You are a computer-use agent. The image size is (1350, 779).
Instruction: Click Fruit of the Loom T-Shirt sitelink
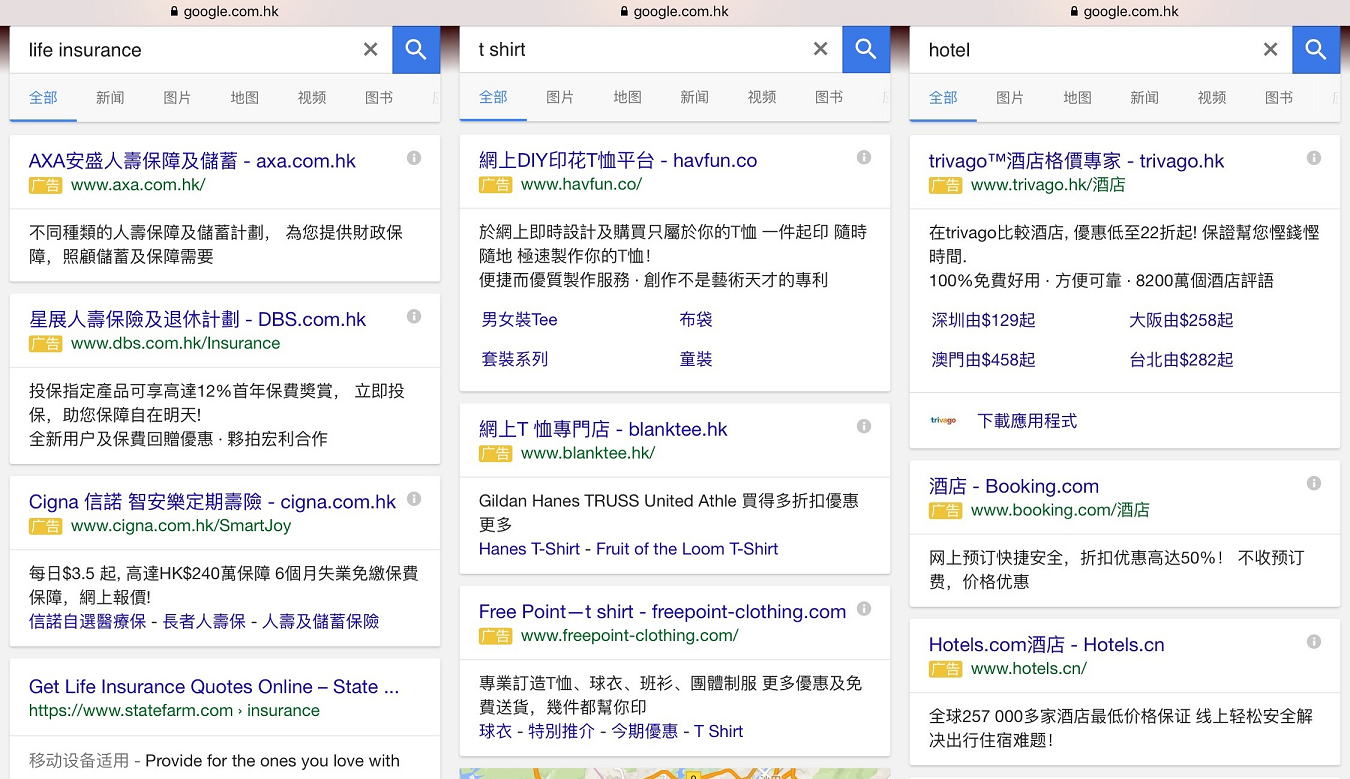coord(687,549)
